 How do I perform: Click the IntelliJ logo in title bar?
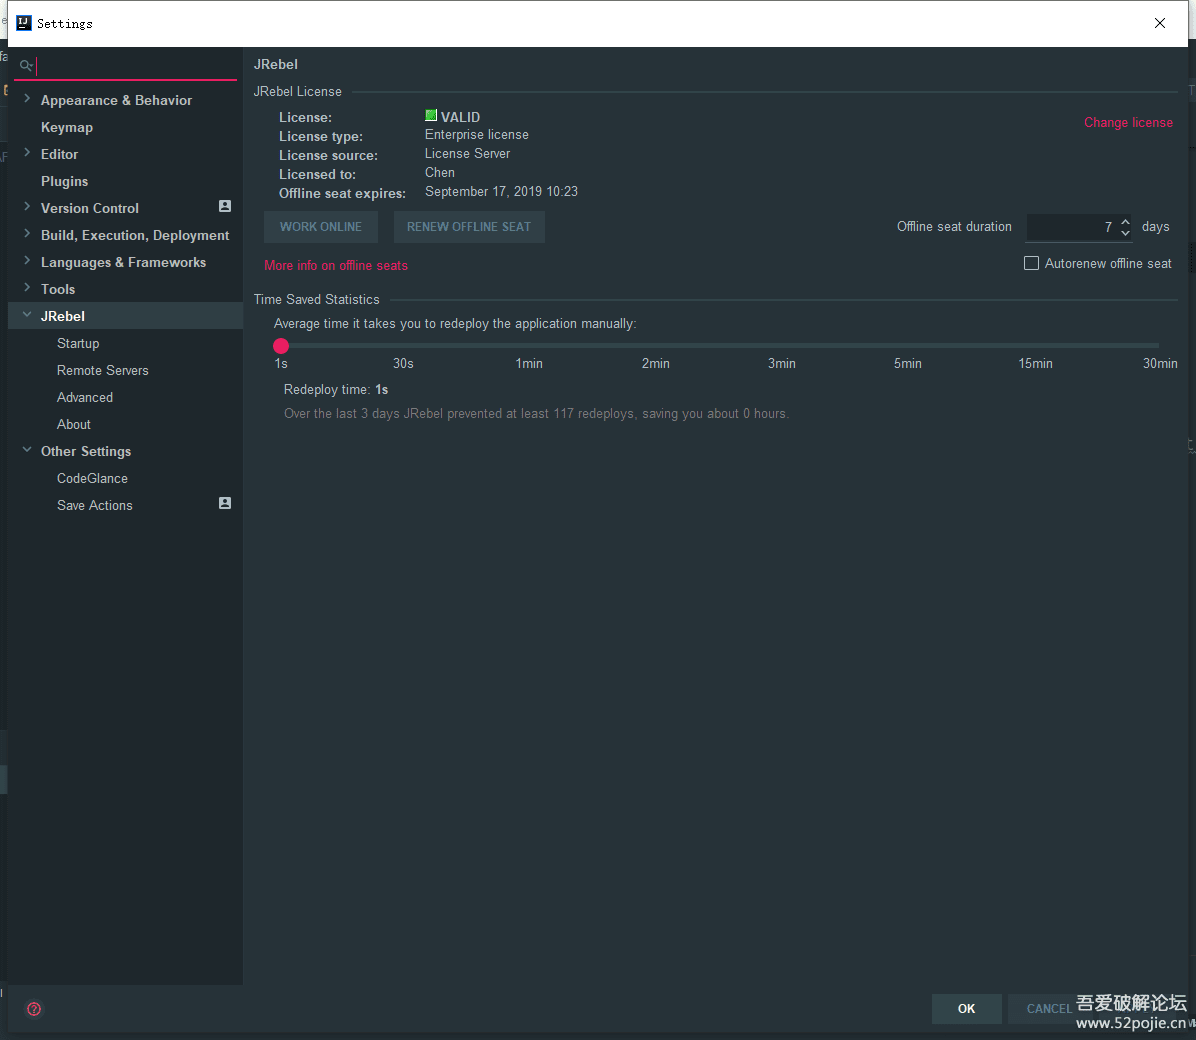tap(24, 23)
